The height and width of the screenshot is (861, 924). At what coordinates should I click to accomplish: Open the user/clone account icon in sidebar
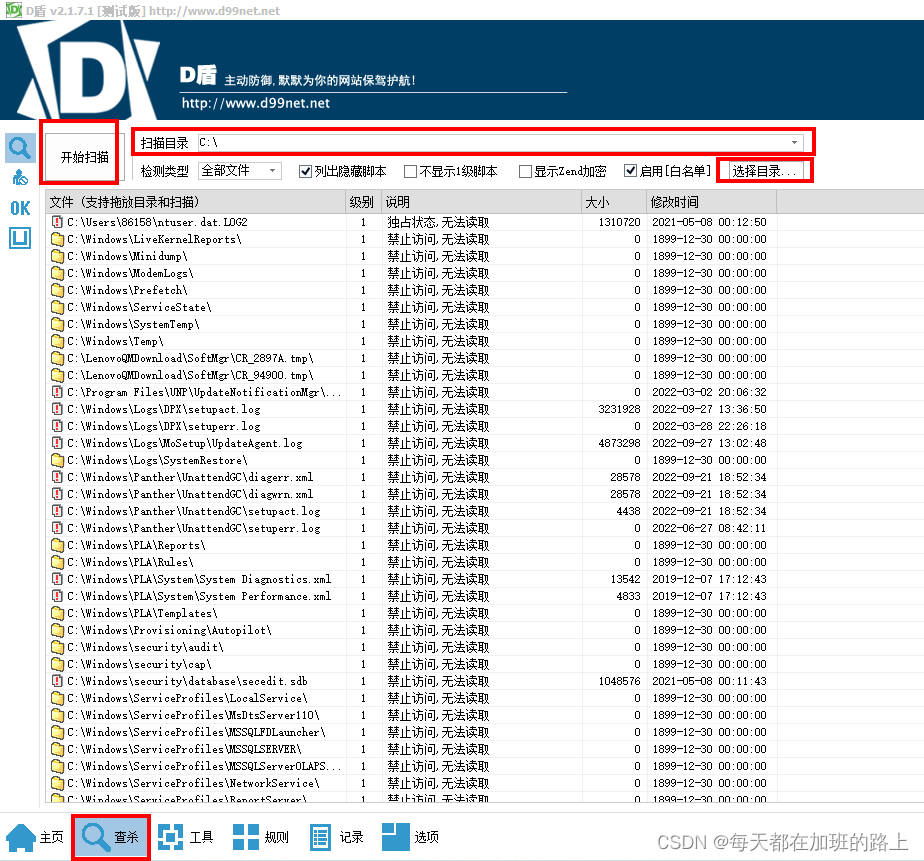[20, 177]
